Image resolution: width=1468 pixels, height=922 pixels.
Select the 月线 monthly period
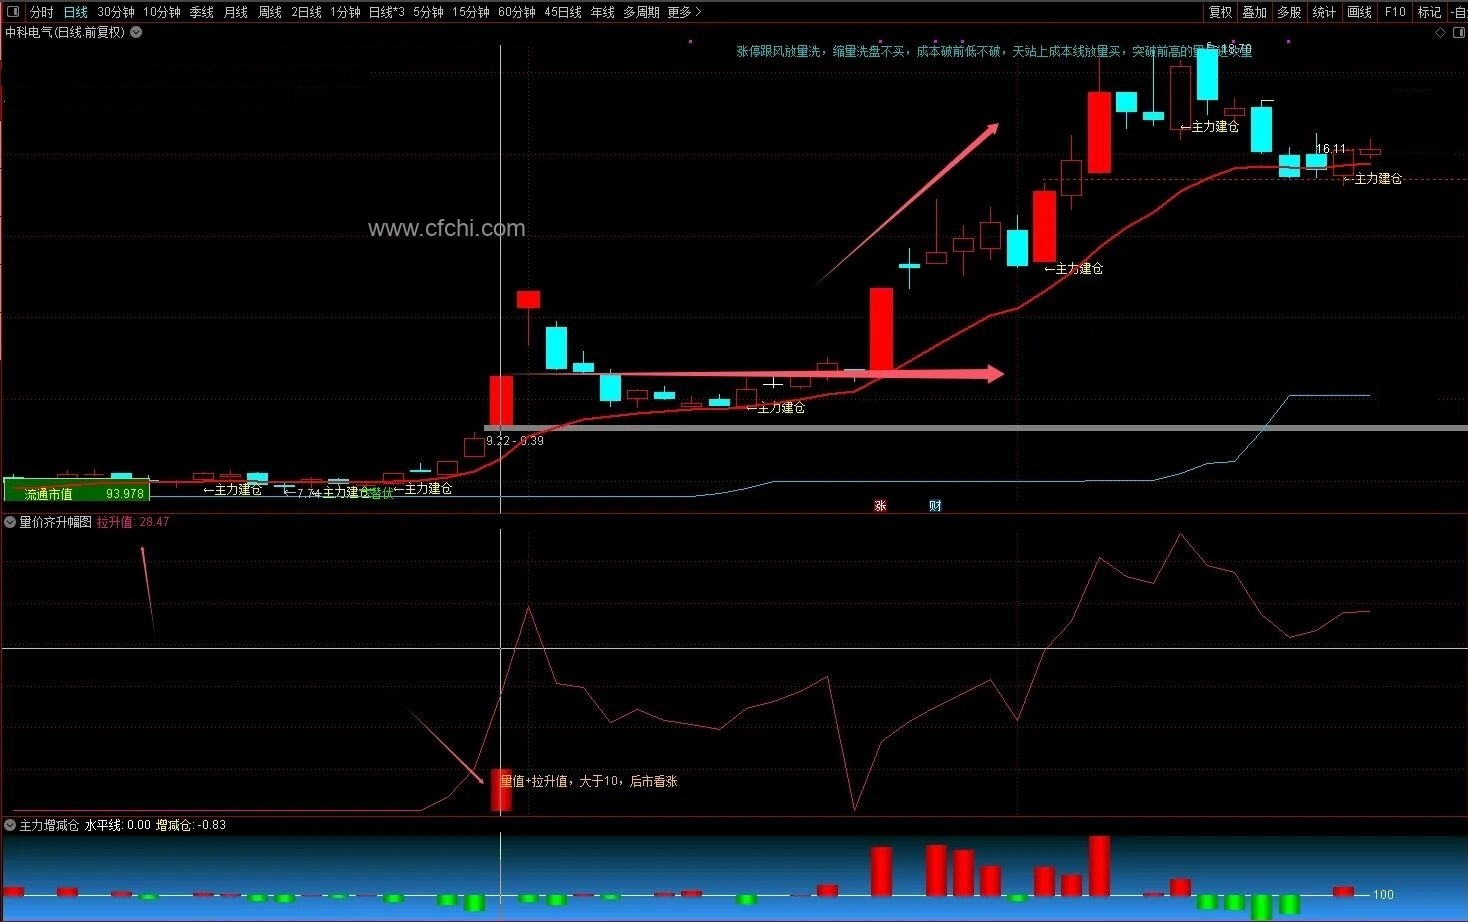(x=235, y=12)
